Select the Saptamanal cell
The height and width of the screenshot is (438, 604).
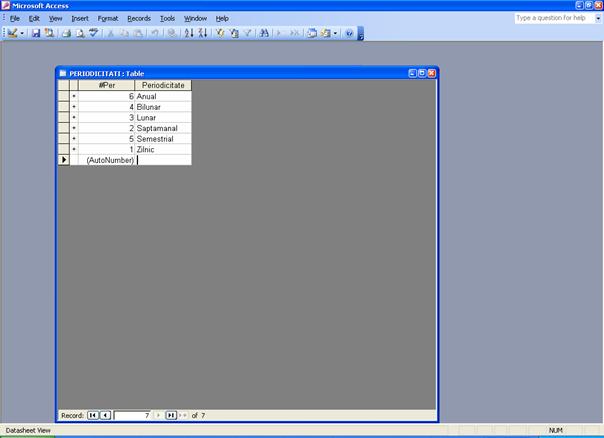pos(162,128)
